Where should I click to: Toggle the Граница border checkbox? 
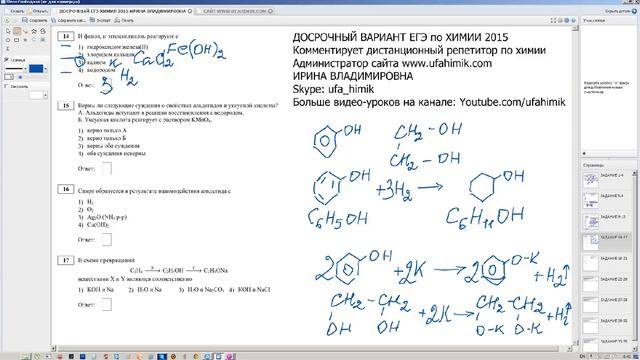coord(7,60)
